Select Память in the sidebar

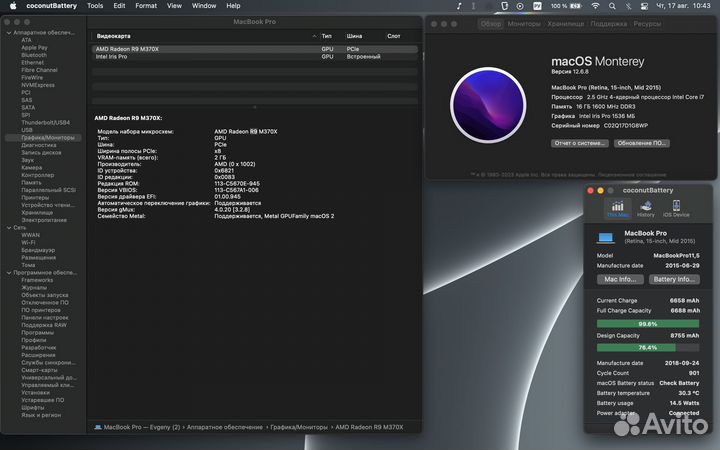31,183
